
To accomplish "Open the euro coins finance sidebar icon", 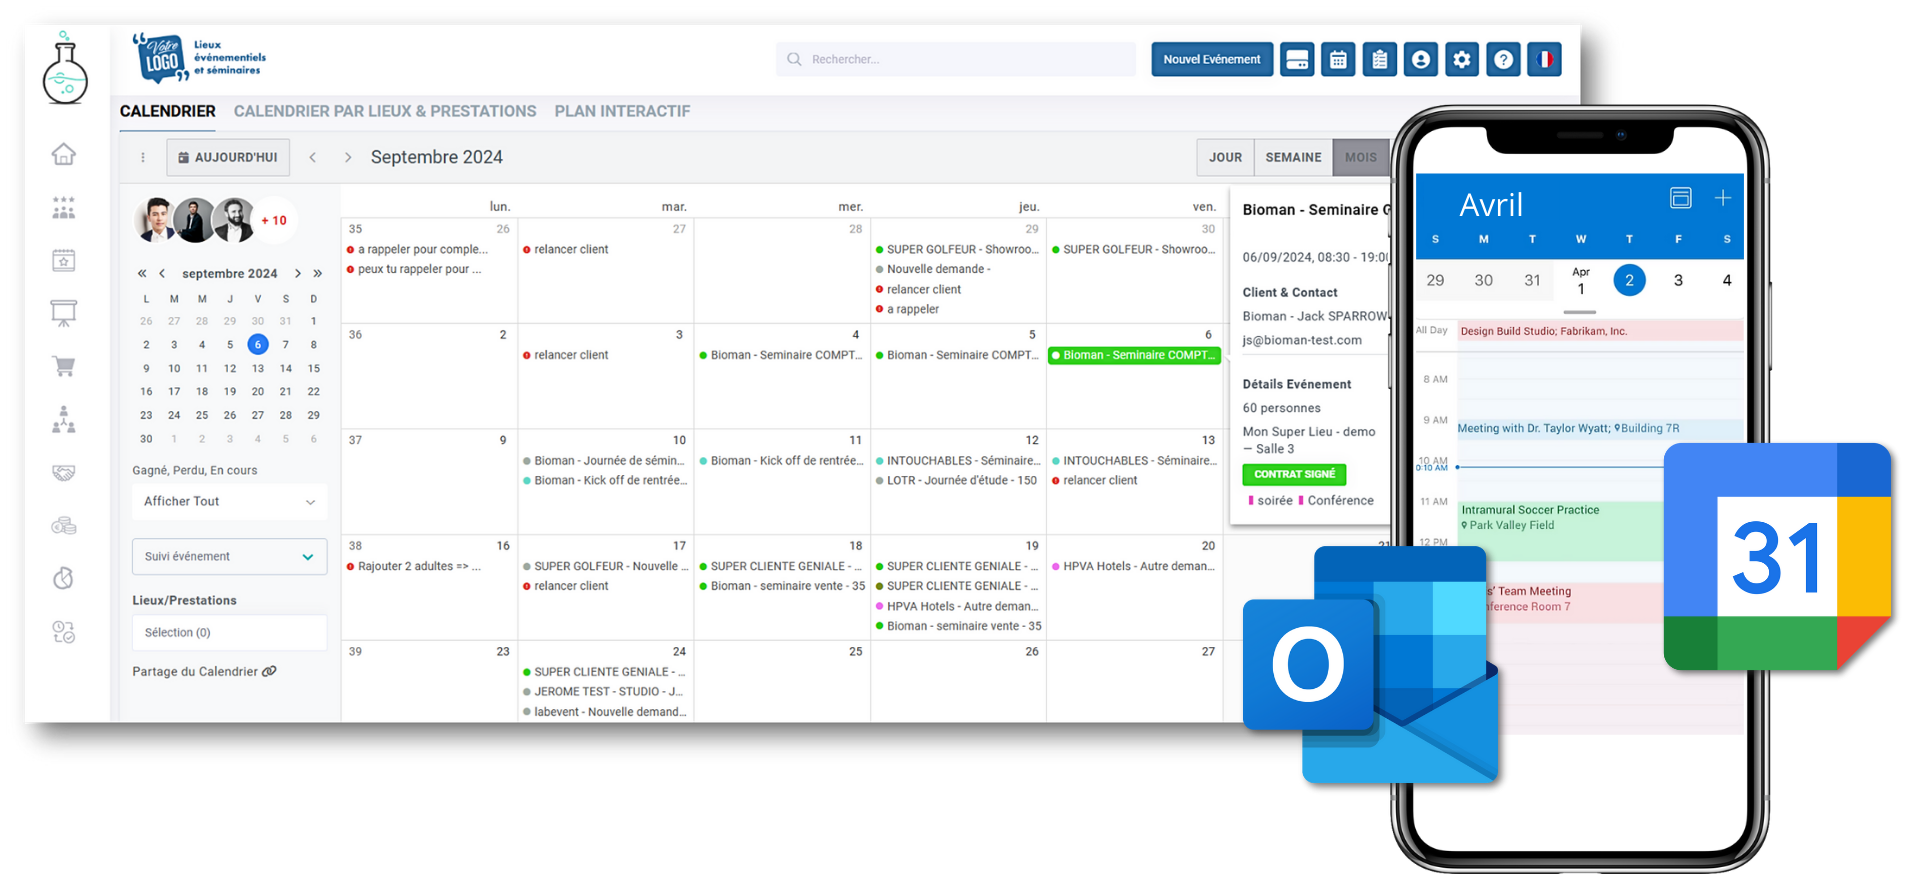I will pyautogui.click(x=64, y=525).
